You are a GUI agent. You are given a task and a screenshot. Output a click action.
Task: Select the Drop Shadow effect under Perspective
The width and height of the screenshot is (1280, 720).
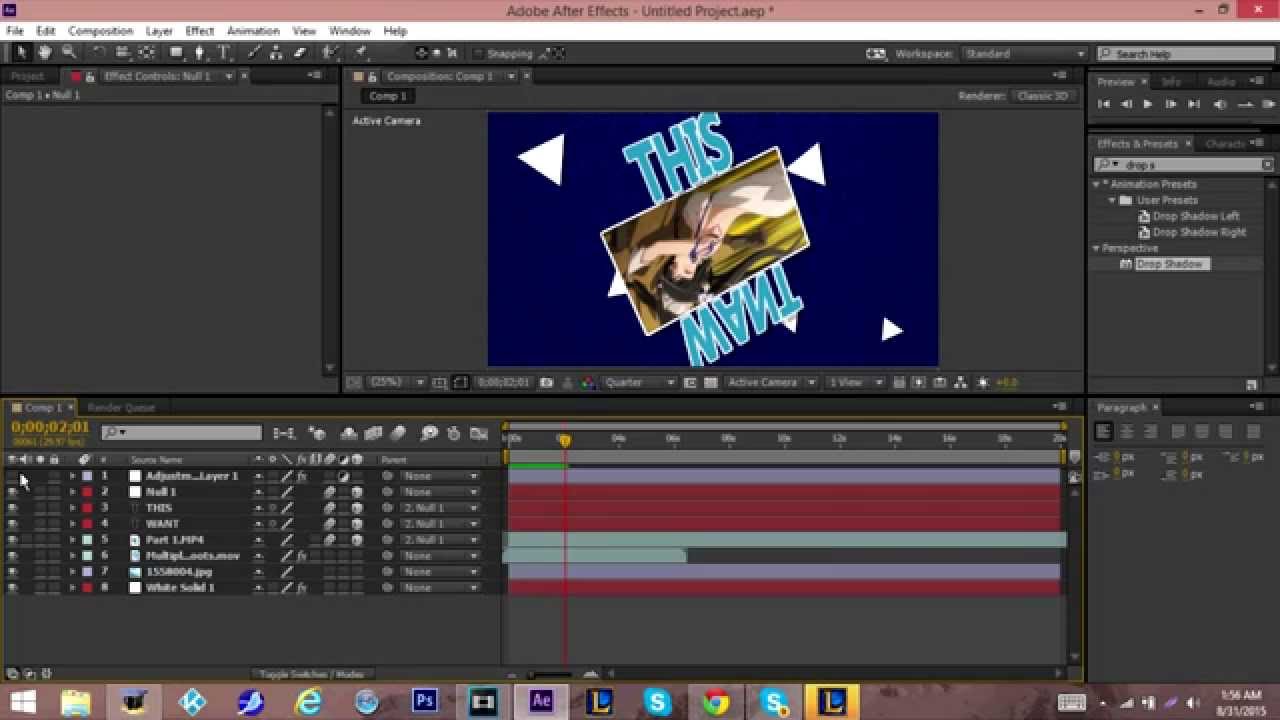click(x=1170, y=264)
